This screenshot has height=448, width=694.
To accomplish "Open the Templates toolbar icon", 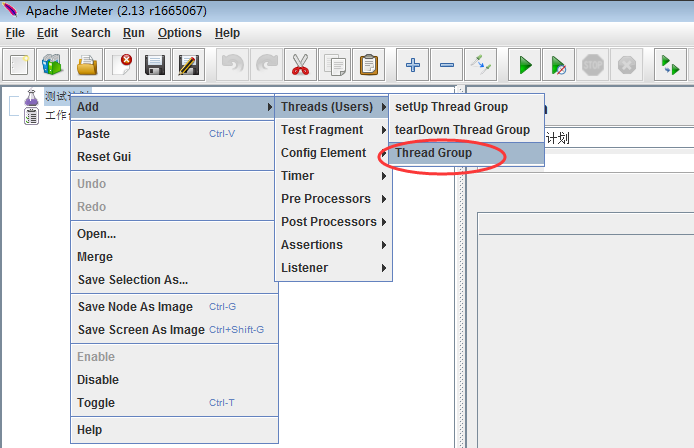I will (53, 65).
